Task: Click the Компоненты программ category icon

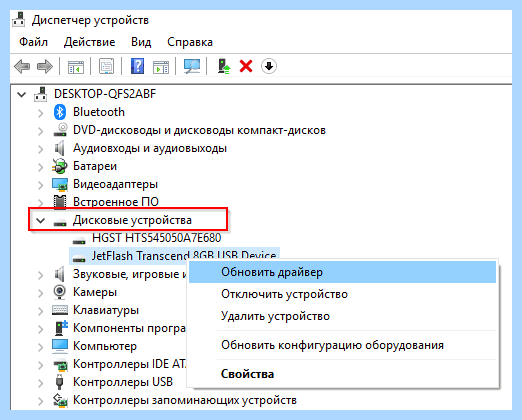Action: point(60,328)
